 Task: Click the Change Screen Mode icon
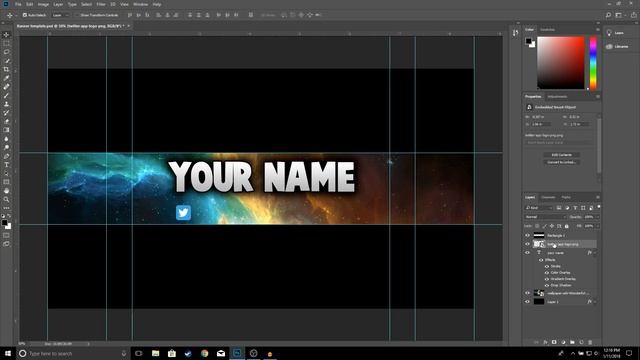coord(6,244)
